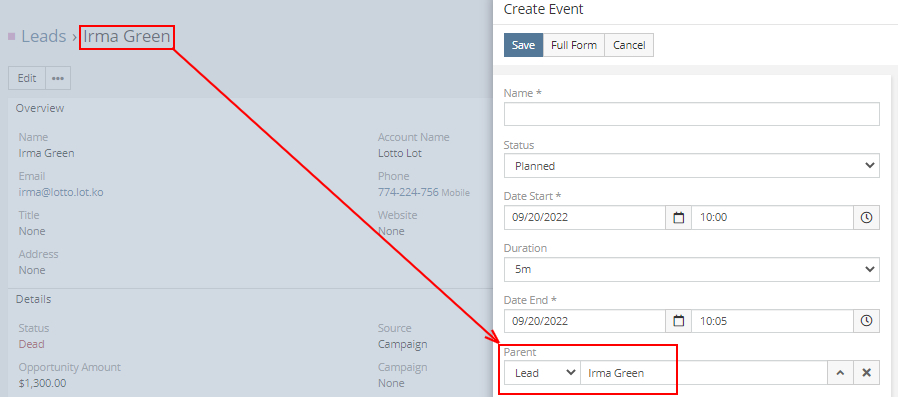This screenshot has width=898, height=397.
Task: Expand the Status dropdown showing Planned
Action: [x=692, y=166]
